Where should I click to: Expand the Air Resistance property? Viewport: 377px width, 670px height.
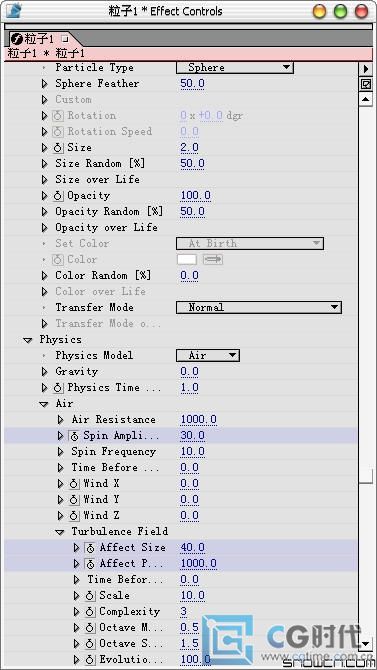pyautogui.click(x=60, y=420)
